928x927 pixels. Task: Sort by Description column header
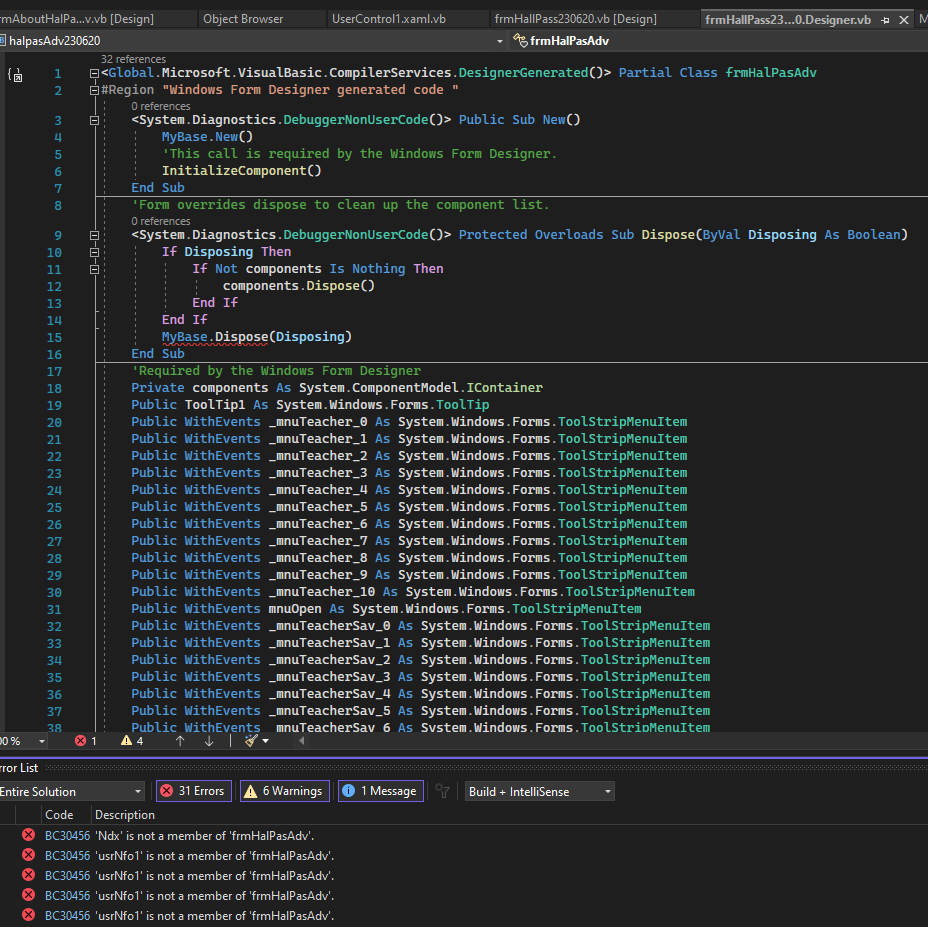[x=125, y=815]
